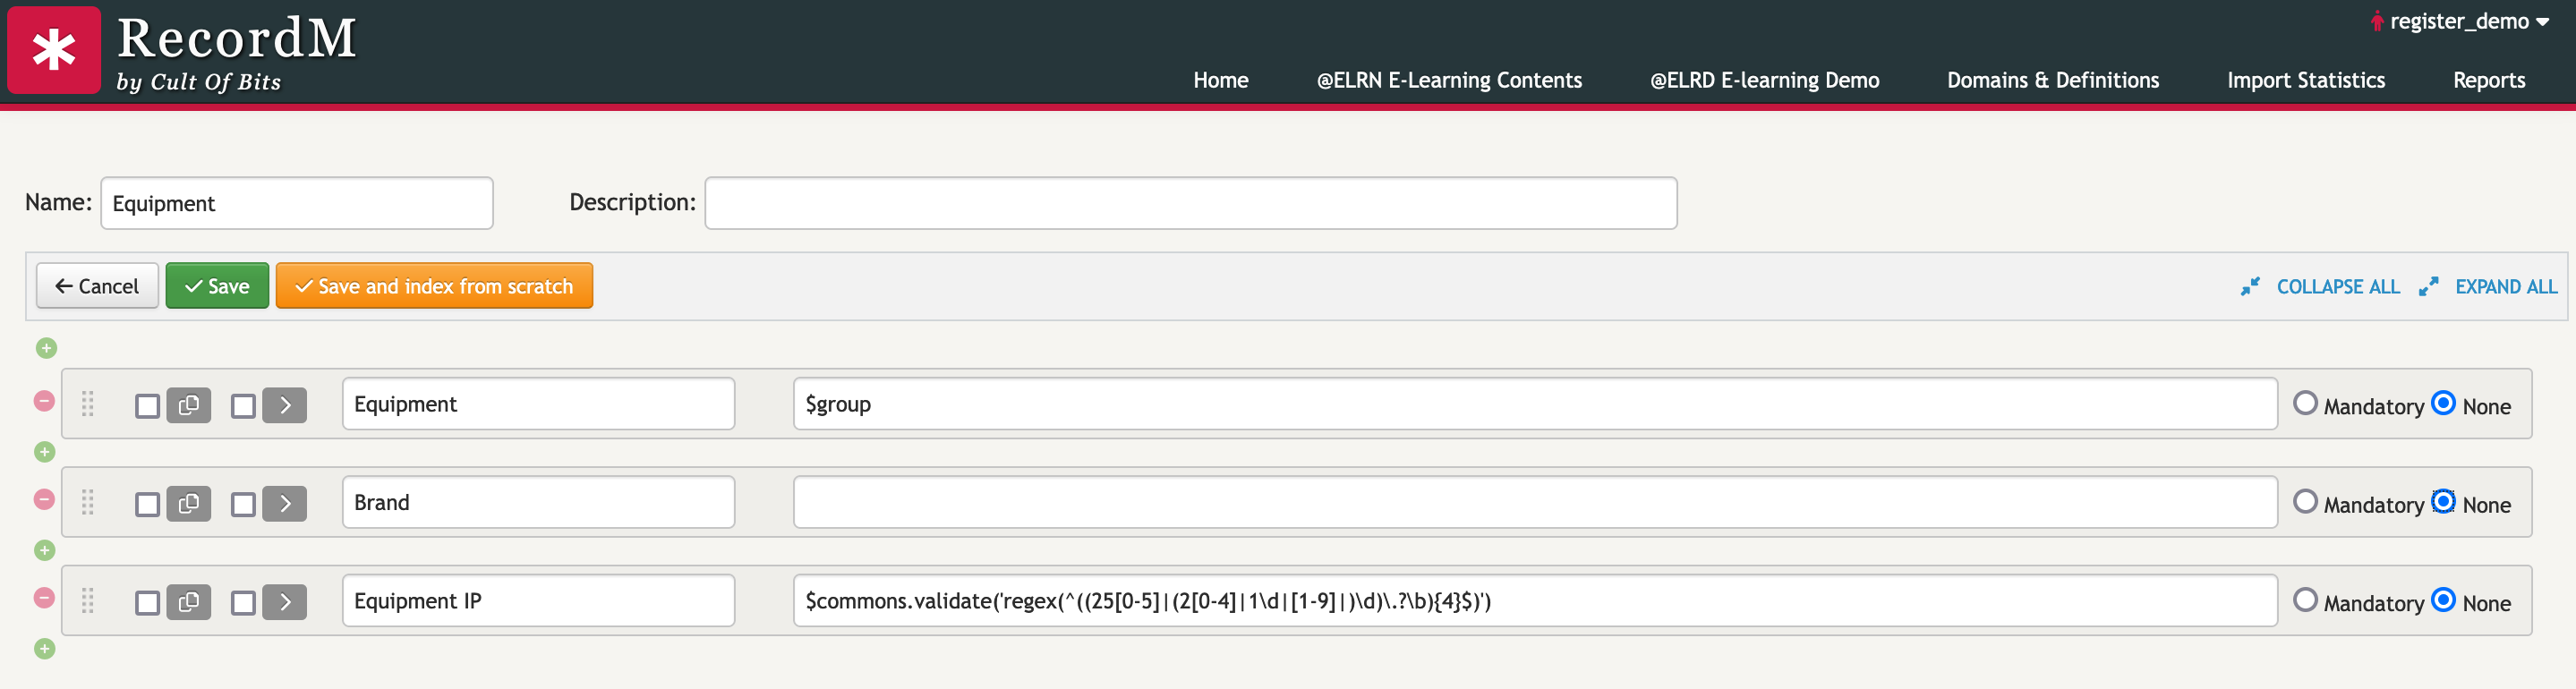2576x689 pixels.
Task: Click the Description input field
Action: [x=1191, y=203]
